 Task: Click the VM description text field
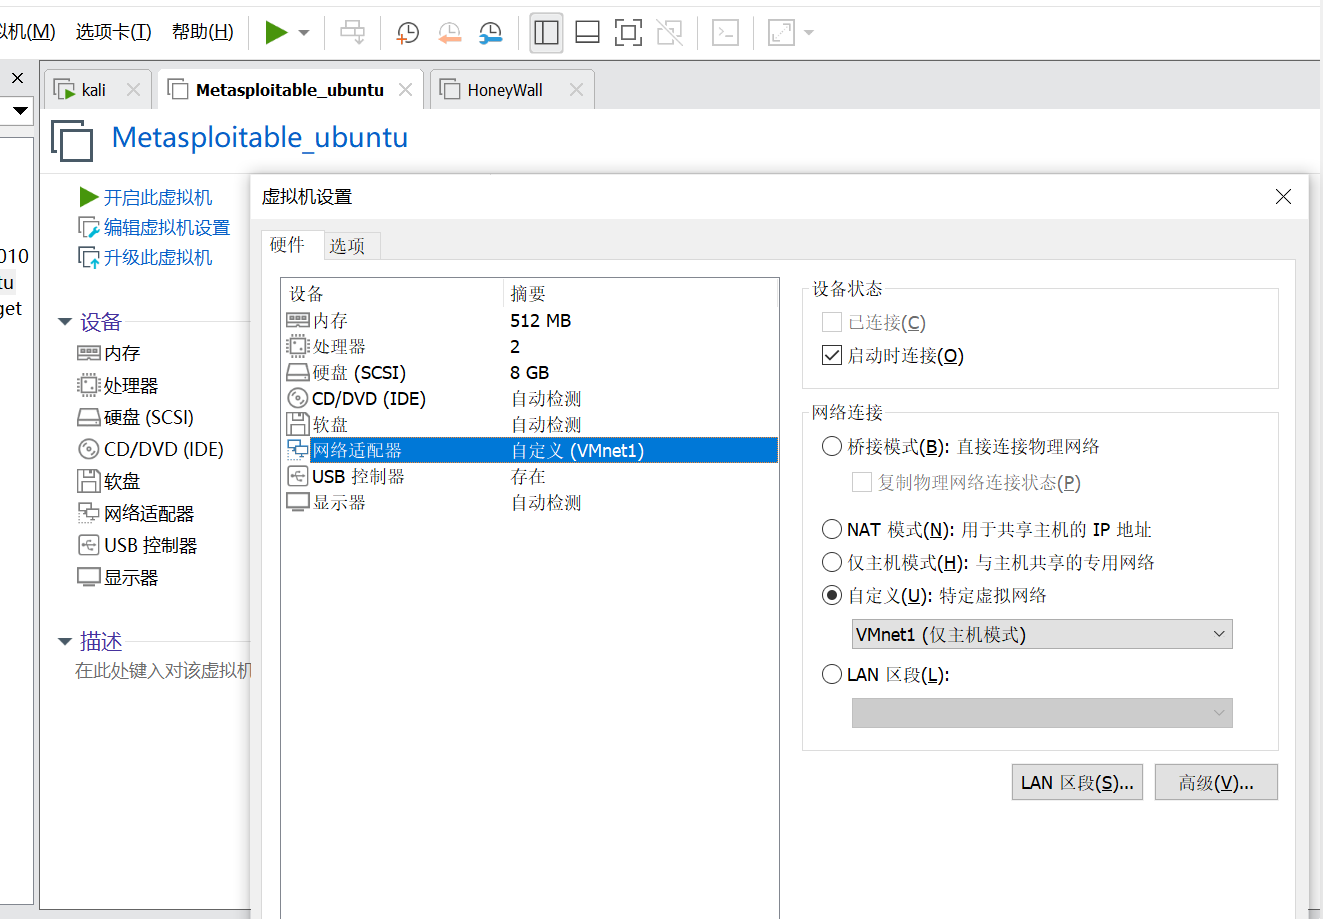(x=163, y=670)
